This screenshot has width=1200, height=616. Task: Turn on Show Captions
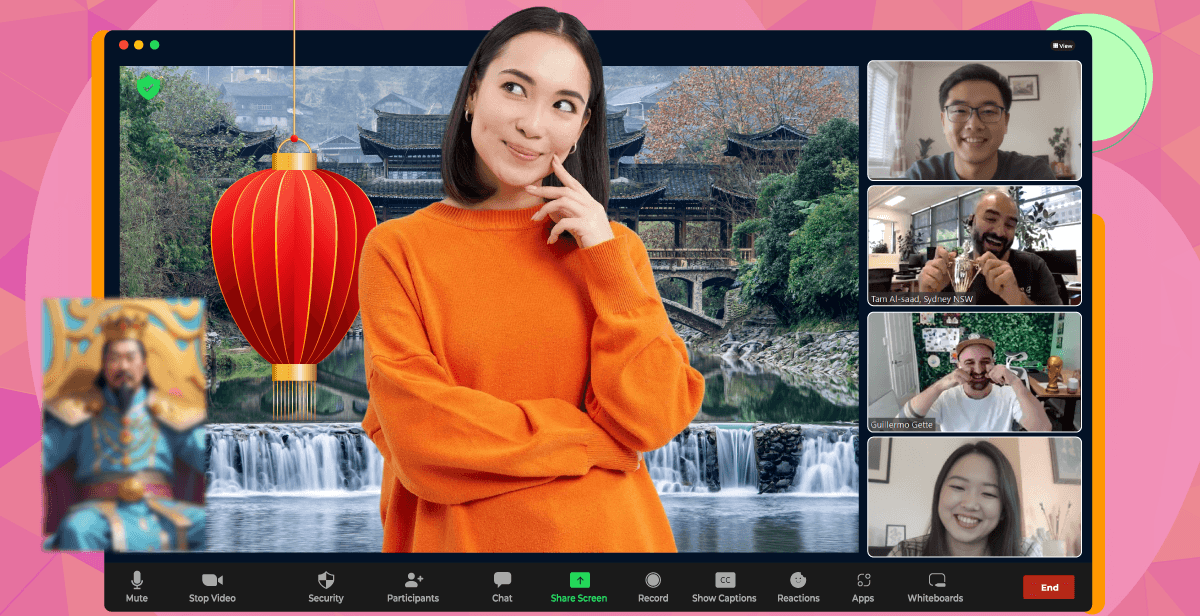(724, 586)
